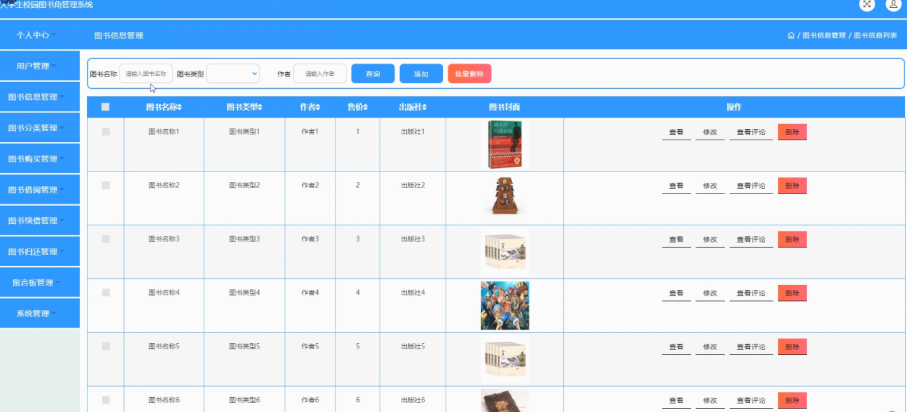This screenshot has width=907, height=412.
Task: Click 修改 for 图书名称6
Action: [x=710, y=400]
